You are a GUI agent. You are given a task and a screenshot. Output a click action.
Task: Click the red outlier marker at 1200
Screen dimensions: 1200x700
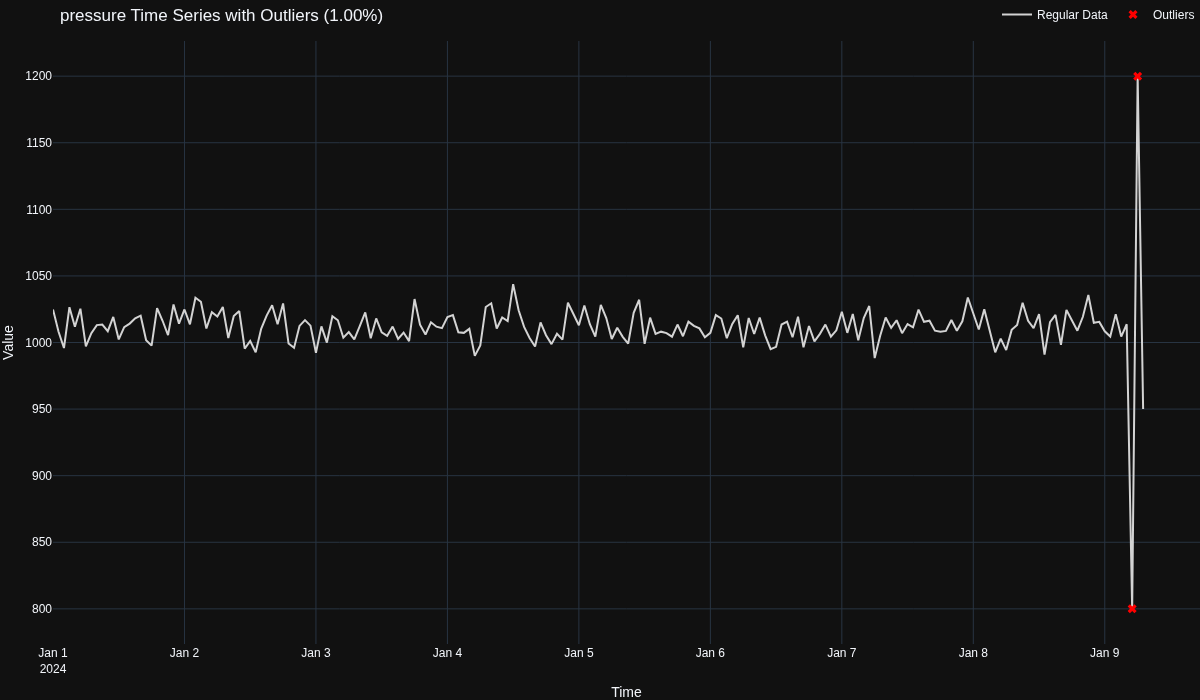click(1137, 76)
